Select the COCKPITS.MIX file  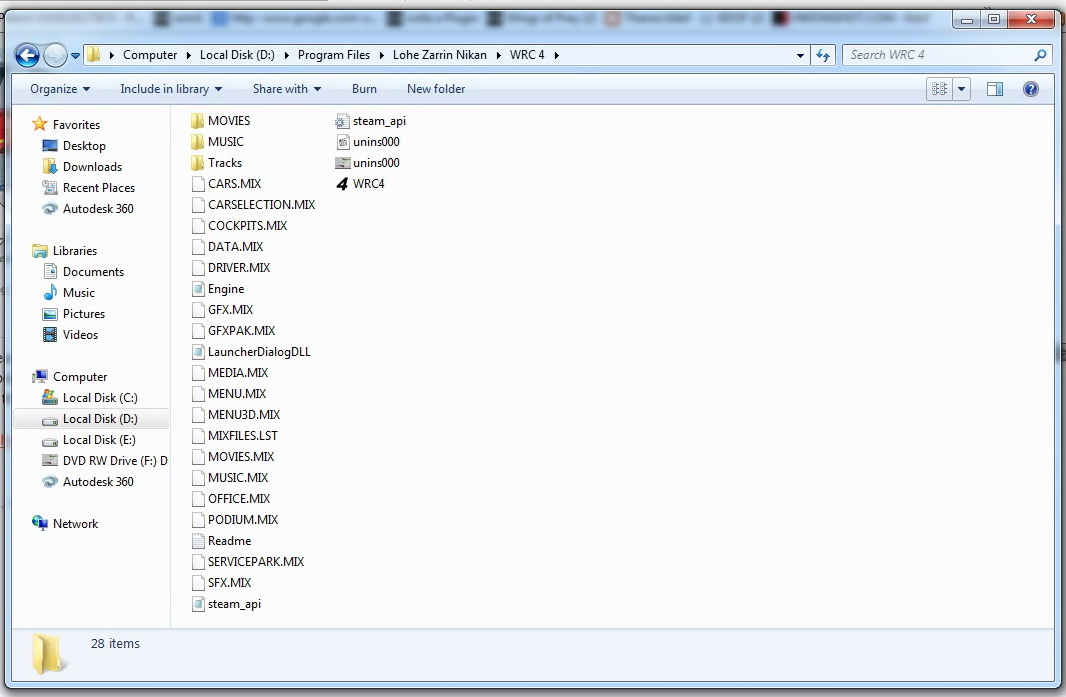click(247, 226)
